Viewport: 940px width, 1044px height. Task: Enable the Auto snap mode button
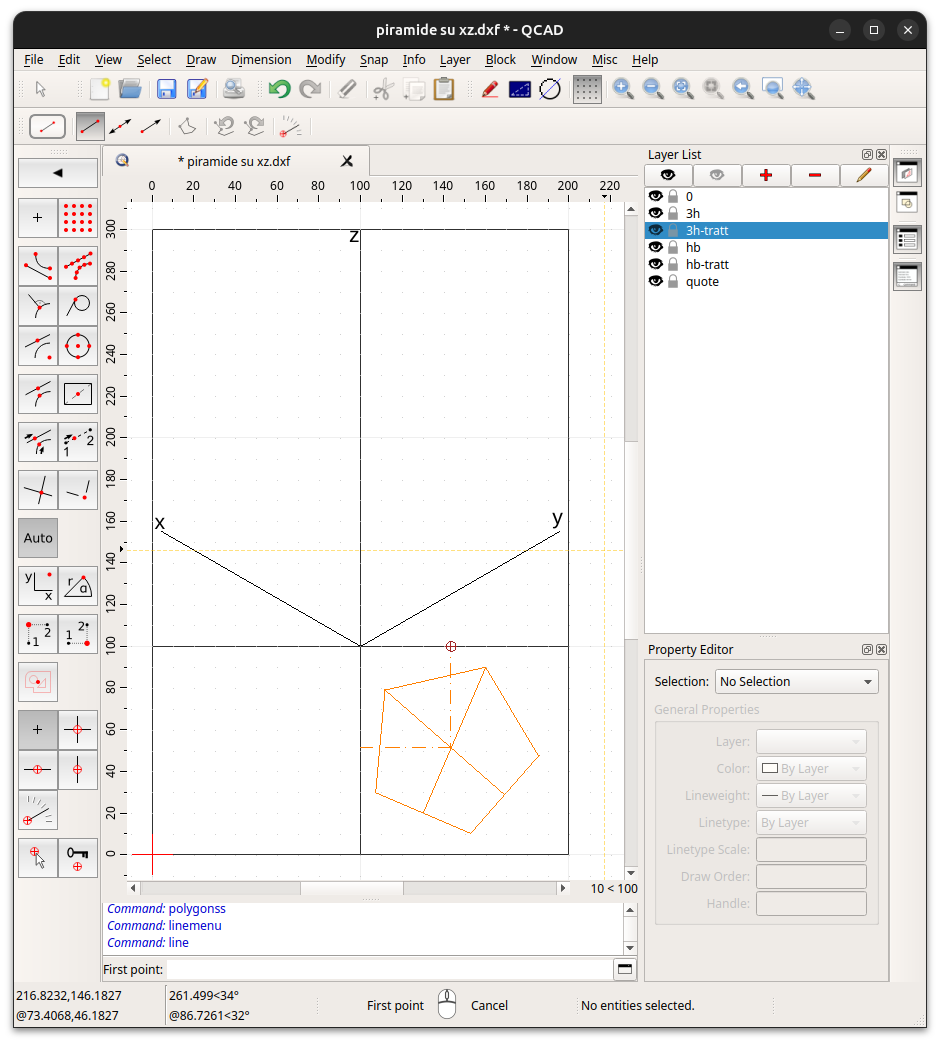pos(38,538)
